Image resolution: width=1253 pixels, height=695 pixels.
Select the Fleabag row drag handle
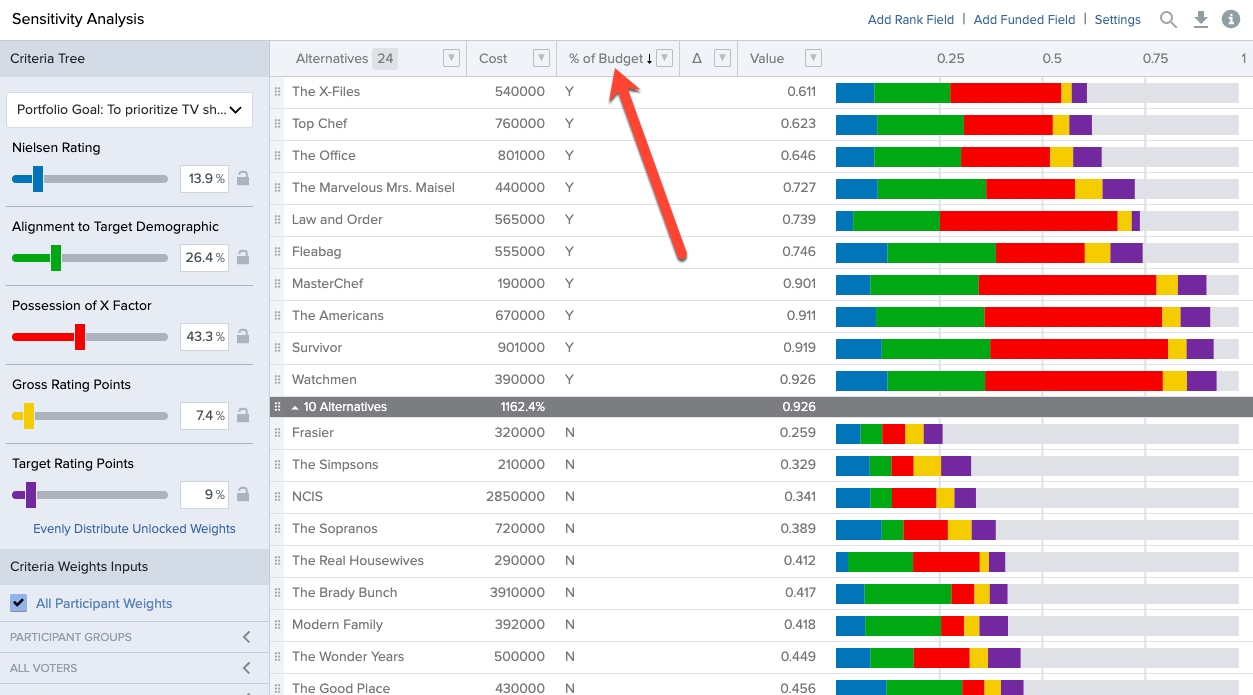click(x=277, y=251)
